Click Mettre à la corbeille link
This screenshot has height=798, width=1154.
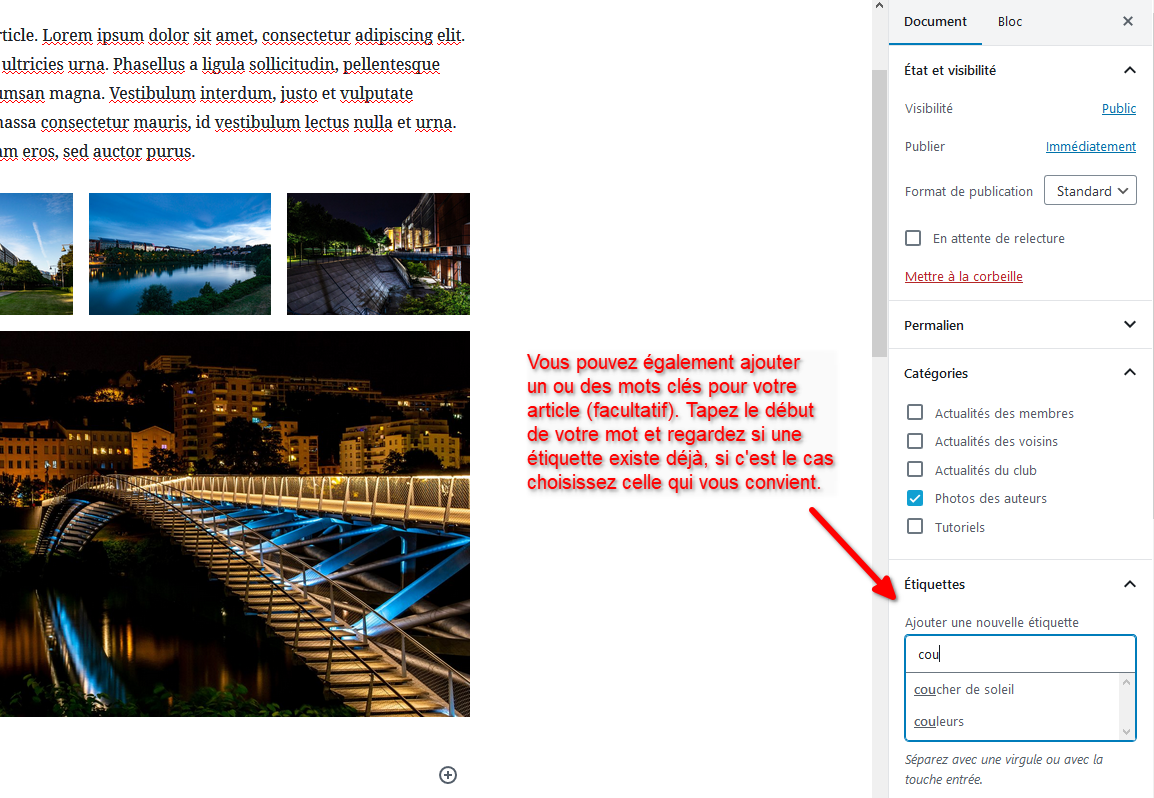(x=963, y=276)
